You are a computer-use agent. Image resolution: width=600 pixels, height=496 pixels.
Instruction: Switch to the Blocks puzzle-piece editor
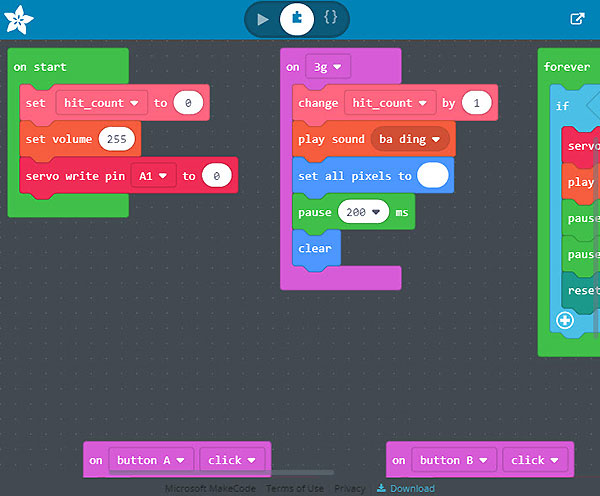coord(297,18)
